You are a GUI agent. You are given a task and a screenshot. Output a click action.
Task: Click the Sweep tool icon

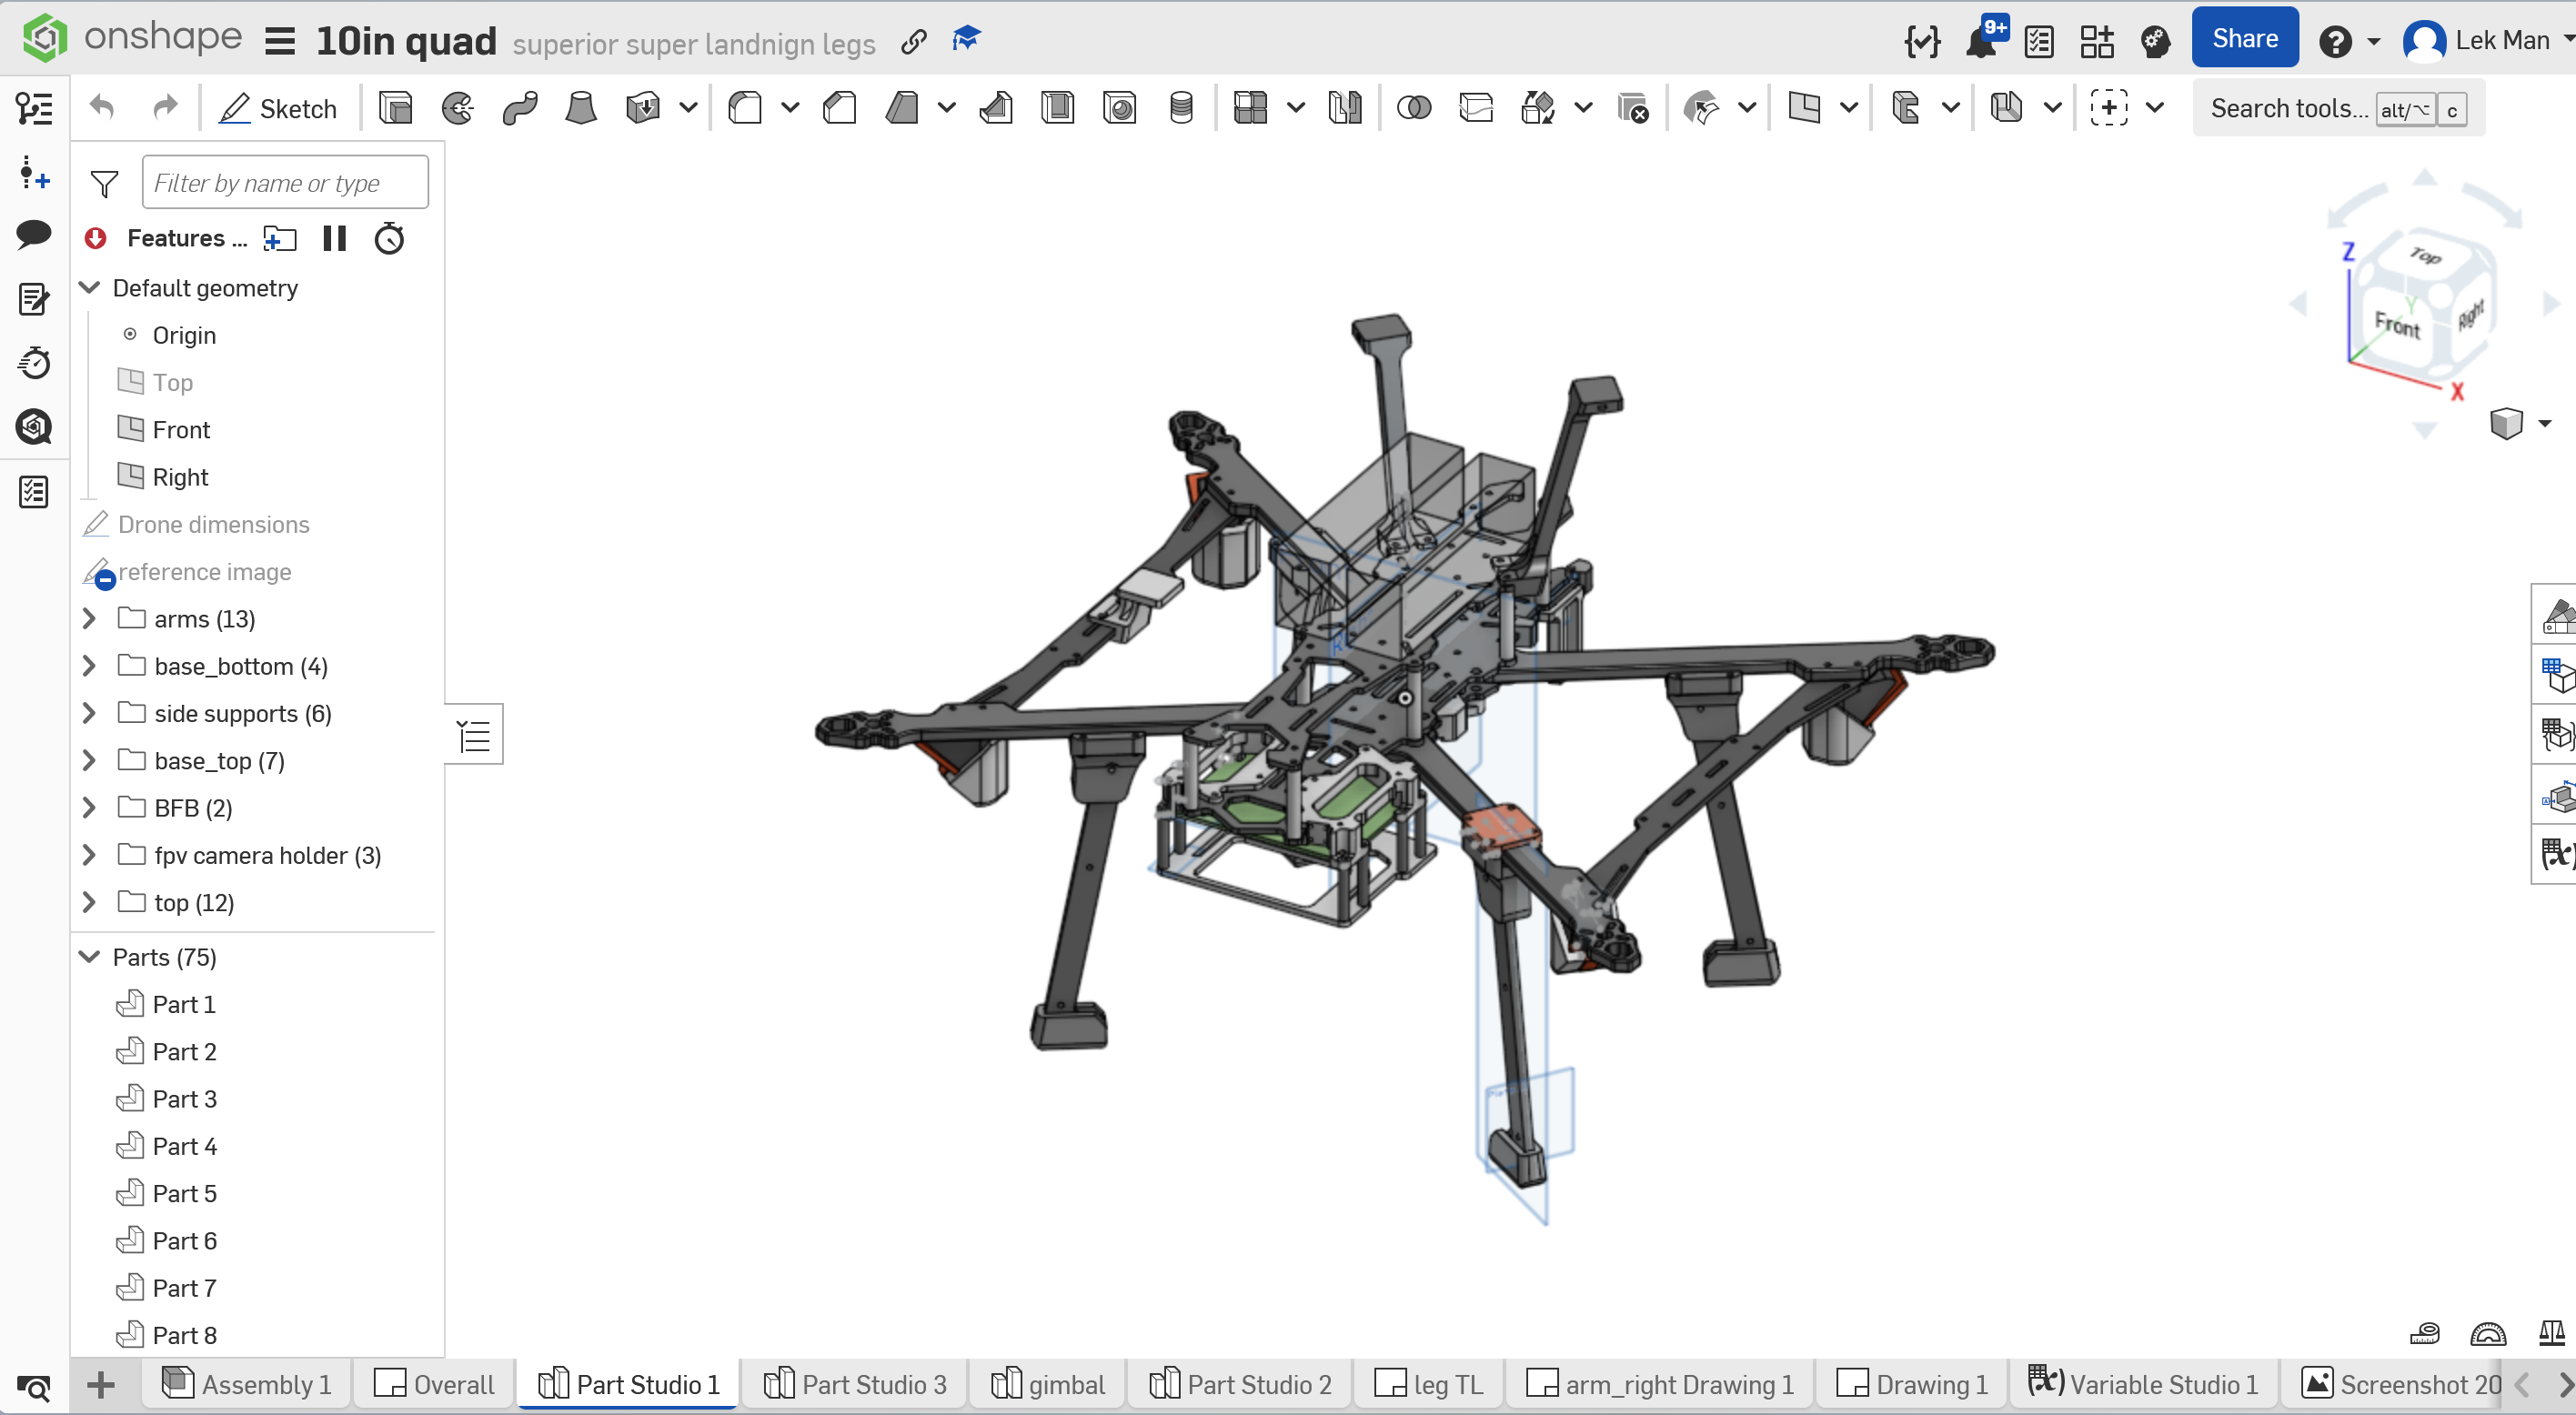[x=520, y=107]
